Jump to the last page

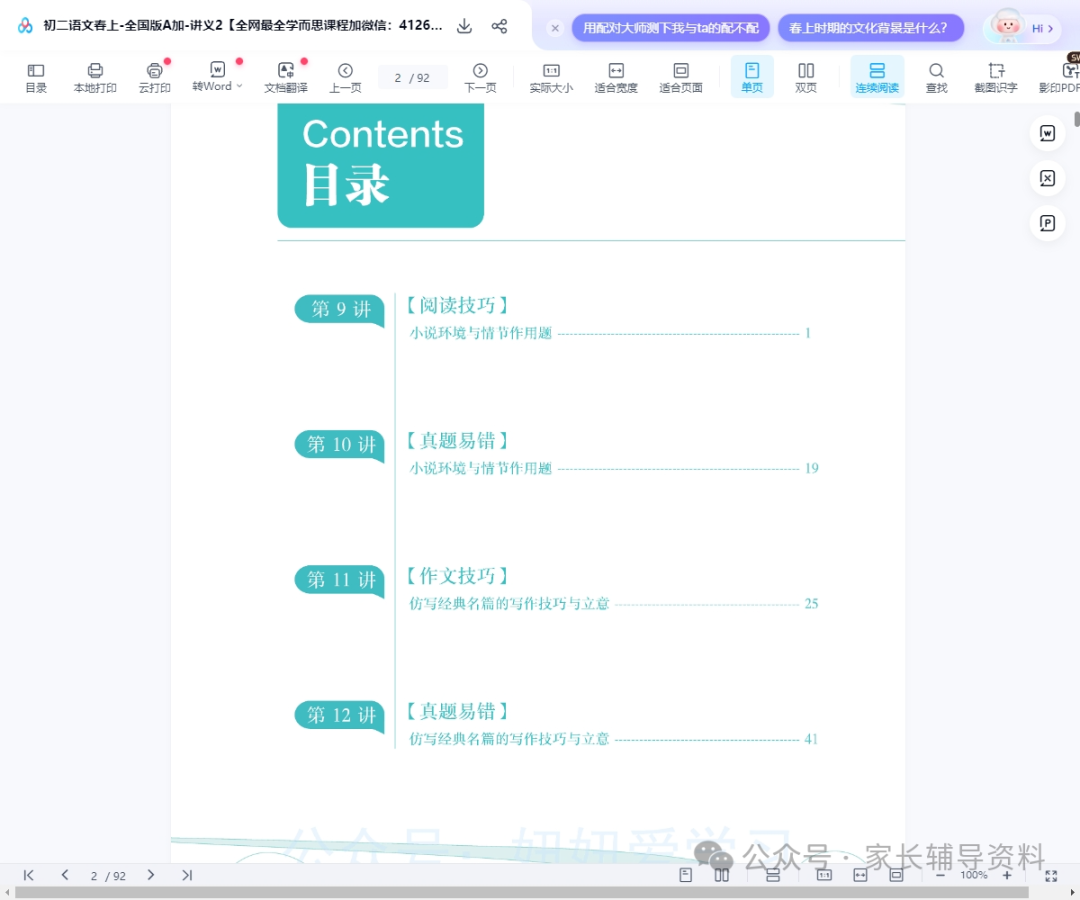click(x=187, y=875)
